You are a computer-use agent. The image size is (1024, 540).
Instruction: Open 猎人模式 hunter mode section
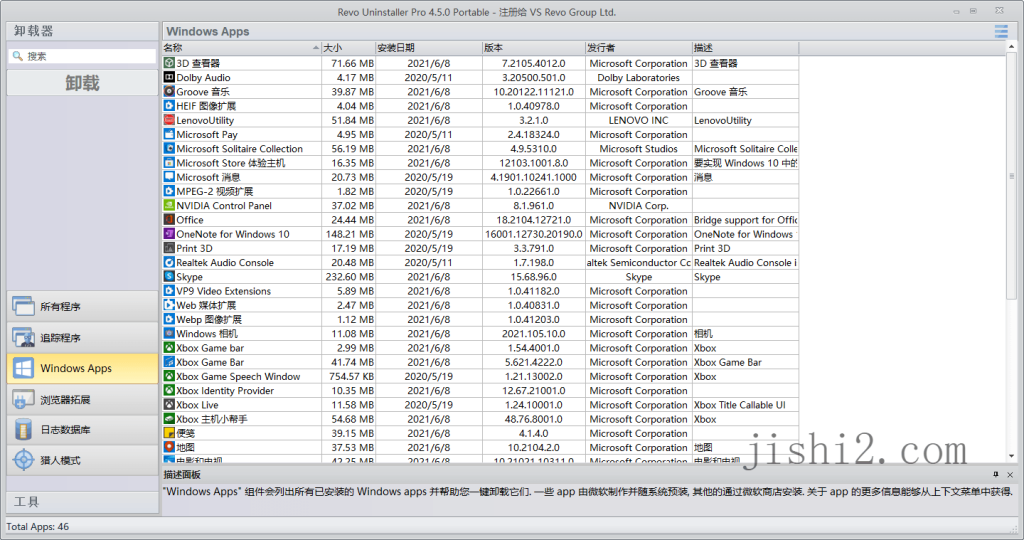pos(82,460)
